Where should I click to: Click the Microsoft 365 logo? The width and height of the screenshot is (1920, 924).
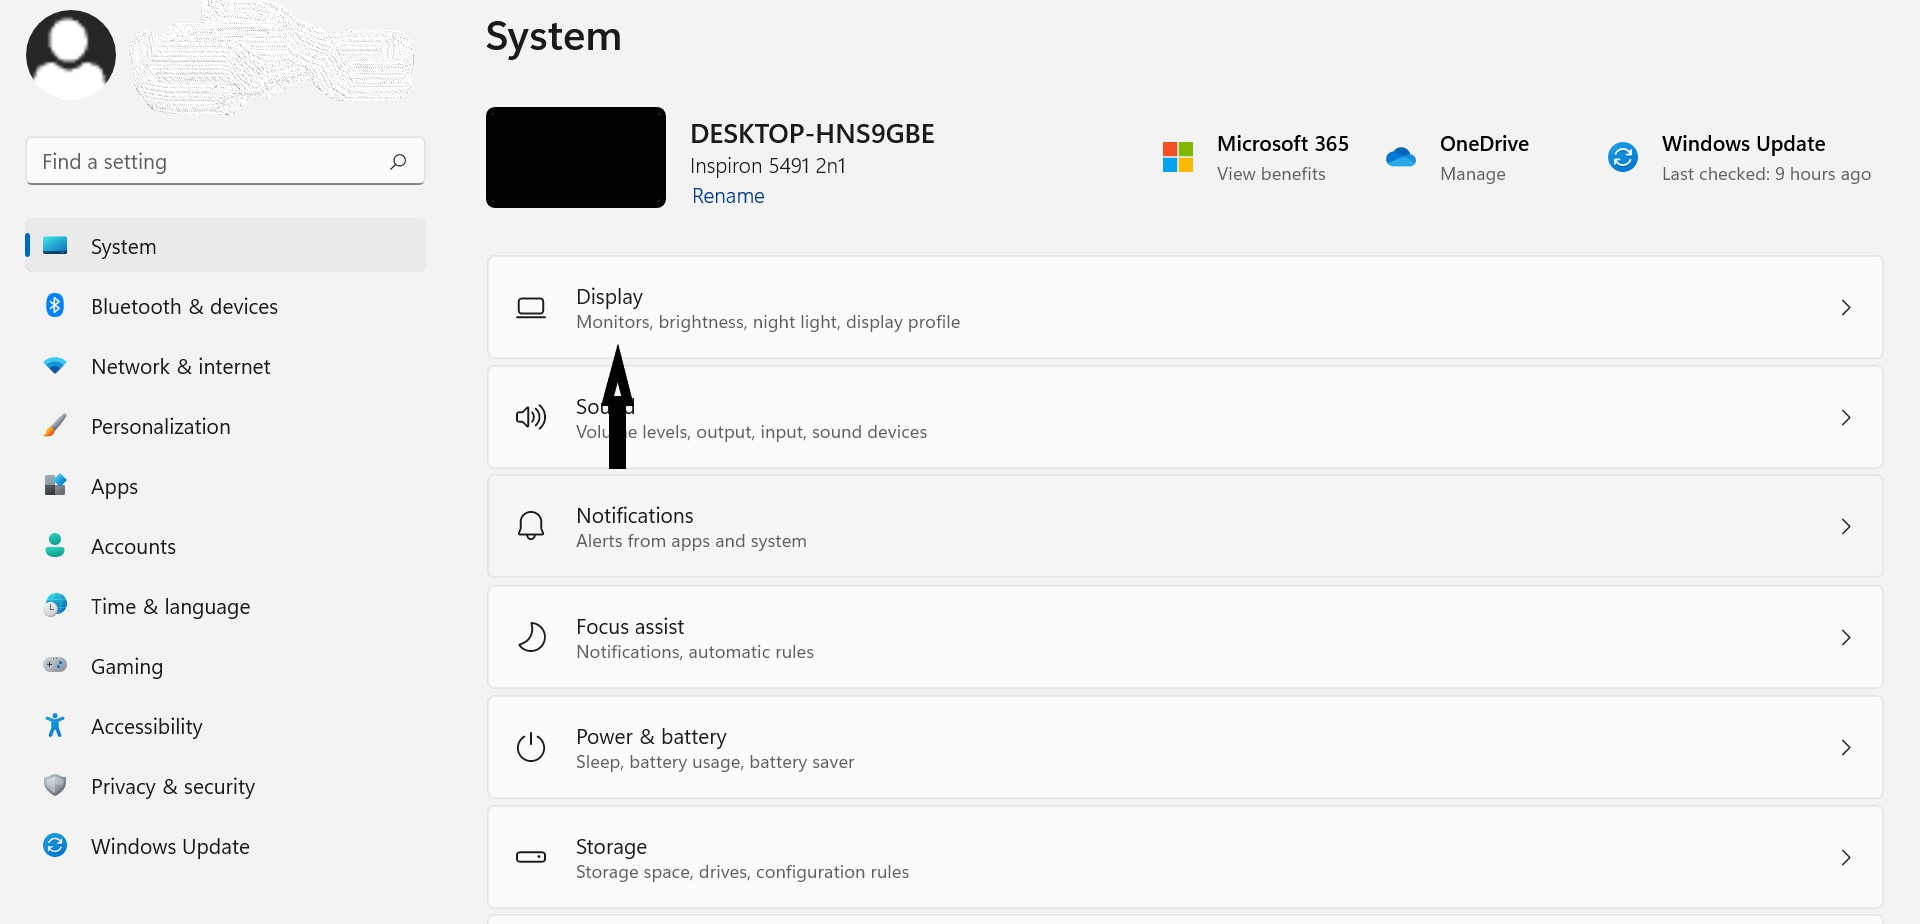click(1177, 156)
